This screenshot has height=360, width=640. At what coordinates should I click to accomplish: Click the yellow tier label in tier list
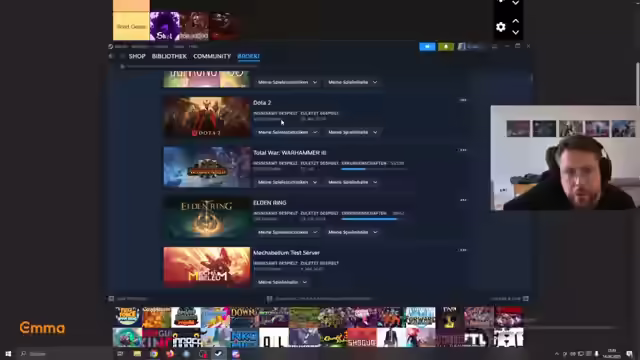click(131, 26)
